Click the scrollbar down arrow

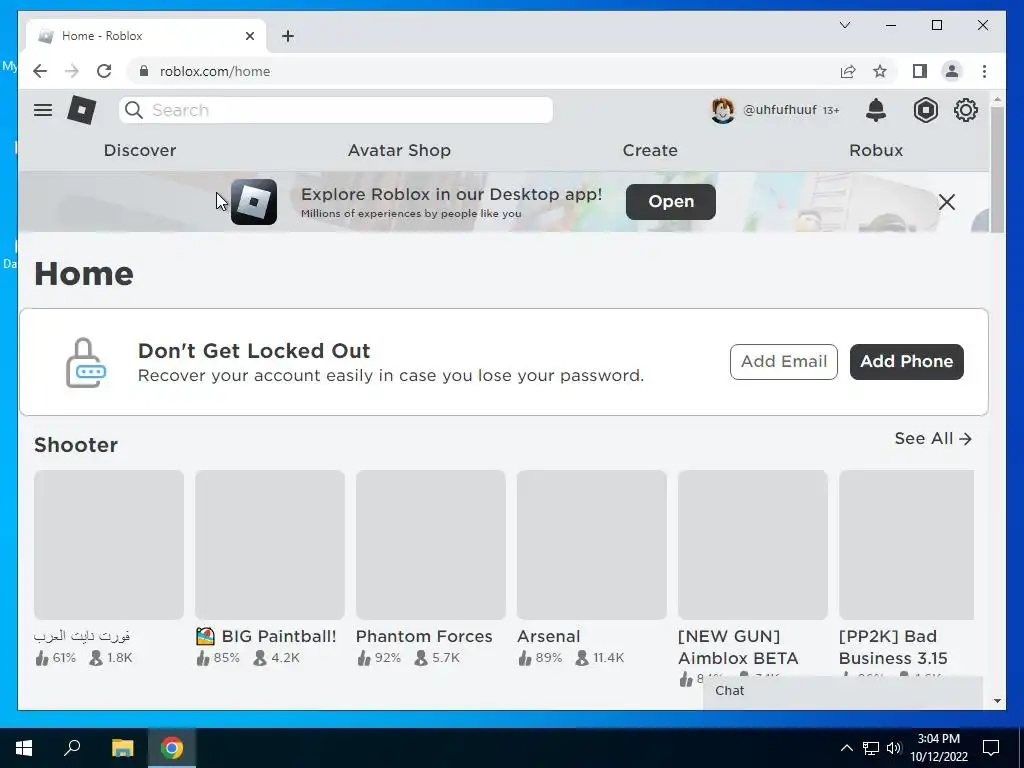point(997,701)
